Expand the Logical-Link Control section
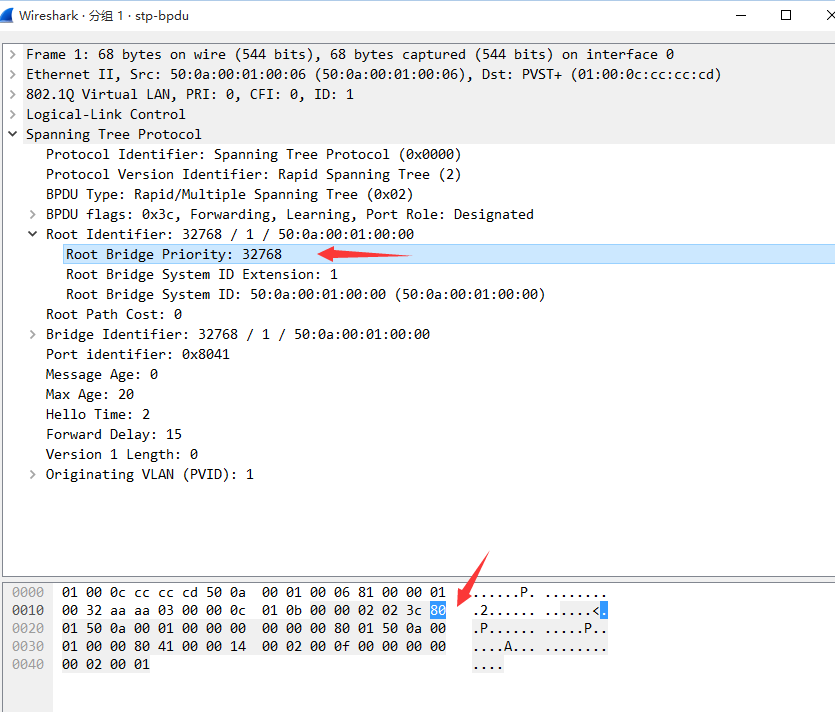The height and width of the screenshot is (712, 835). [12, 114]
